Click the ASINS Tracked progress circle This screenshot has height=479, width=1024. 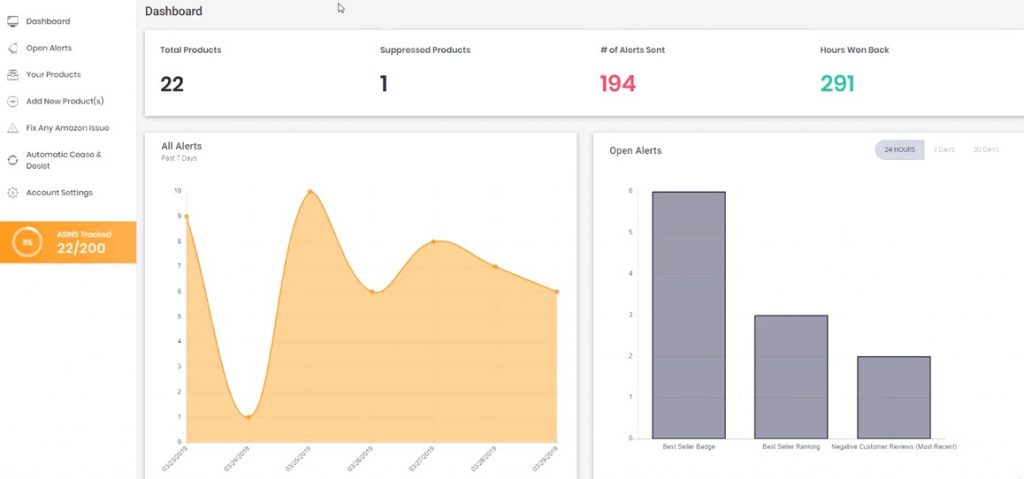[27, 242]
